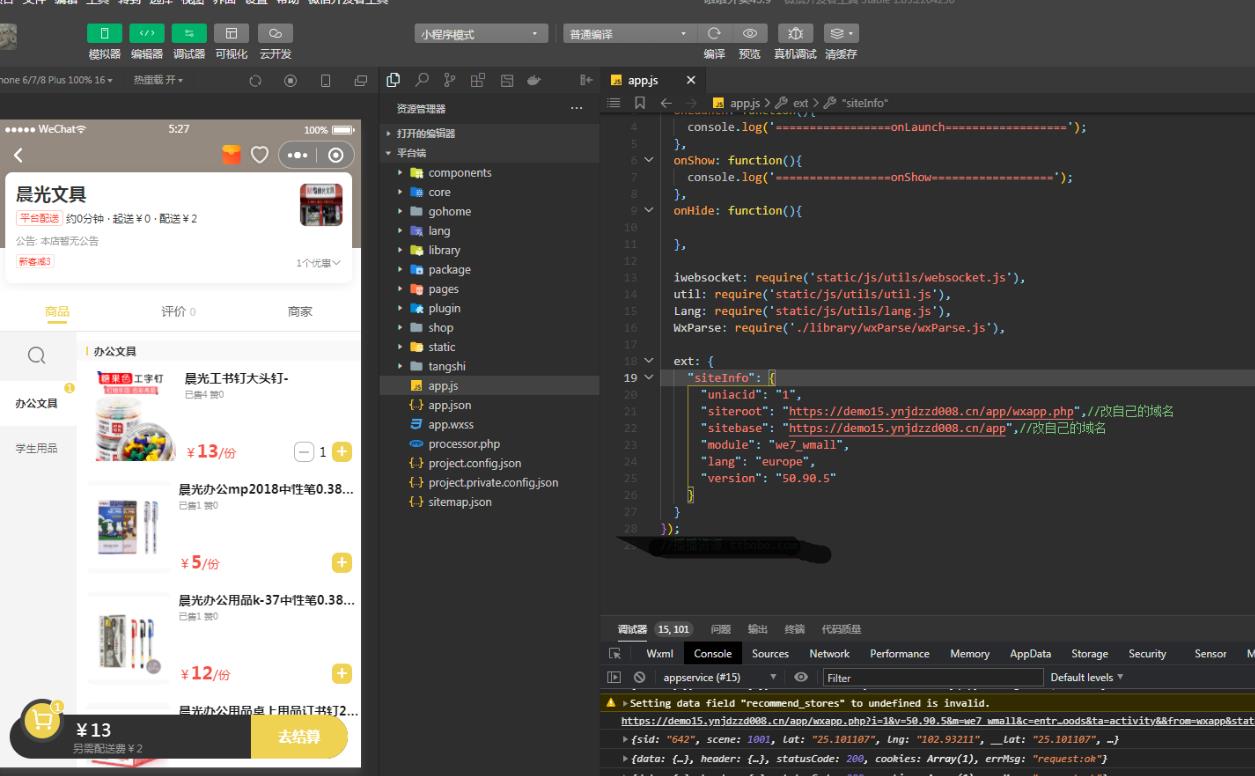
Task: Expand the components folder
Action: tap(460, 172)
